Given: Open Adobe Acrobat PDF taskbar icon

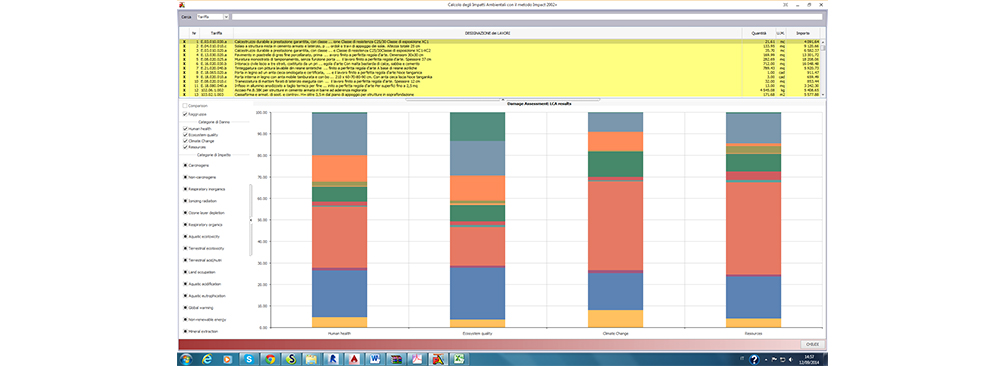Looking at the screenshot, I should click(x=417, y=359).
